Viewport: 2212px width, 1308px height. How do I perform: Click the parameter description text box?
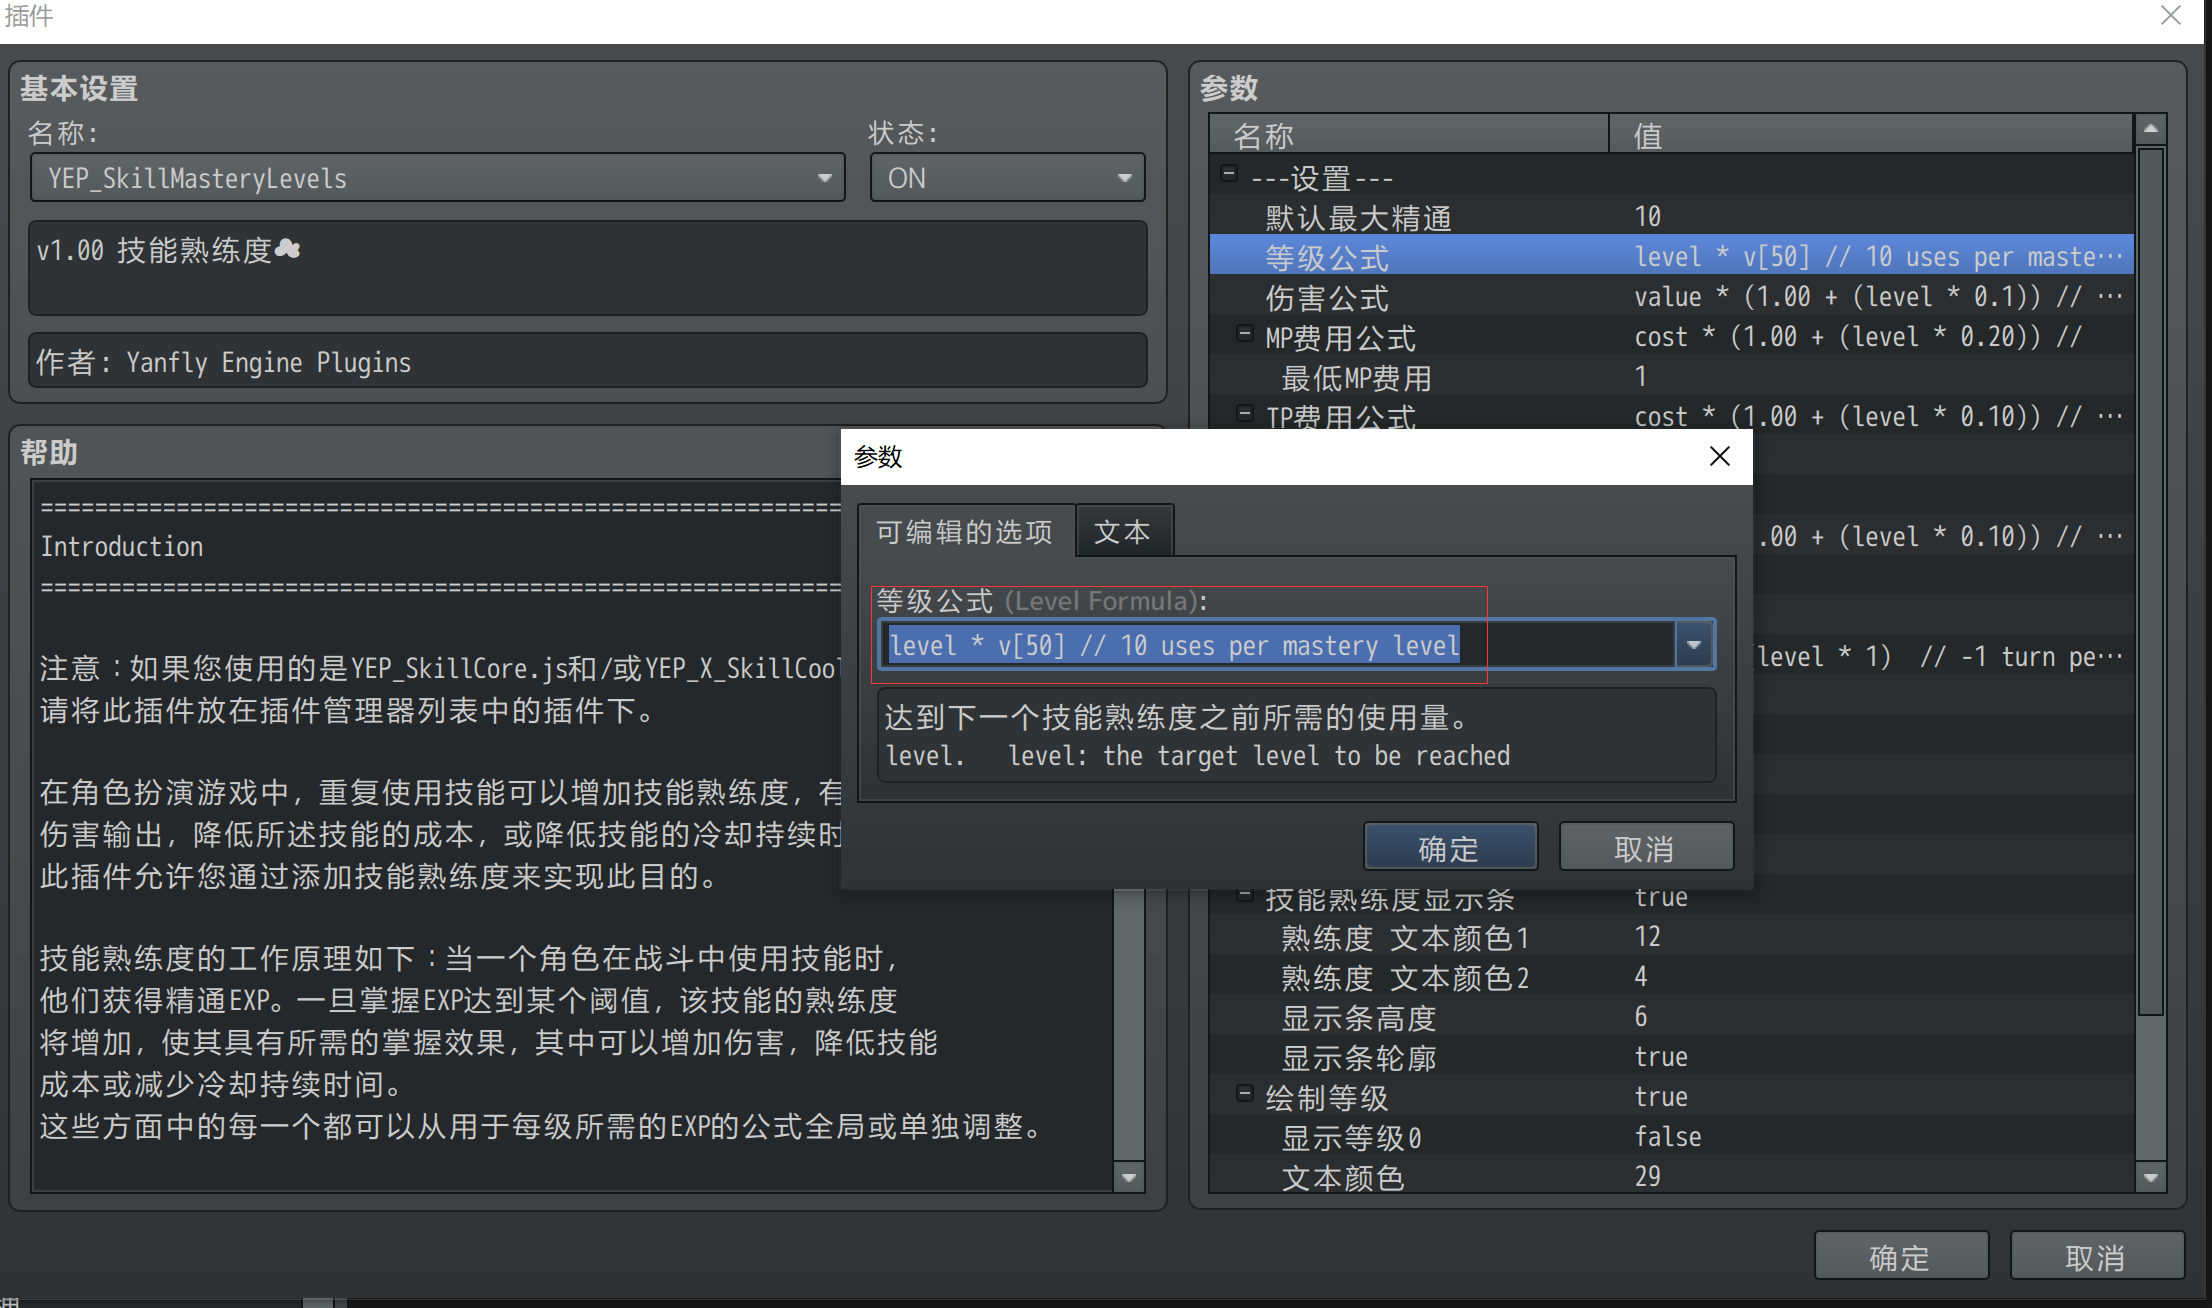pos(1297,735)
